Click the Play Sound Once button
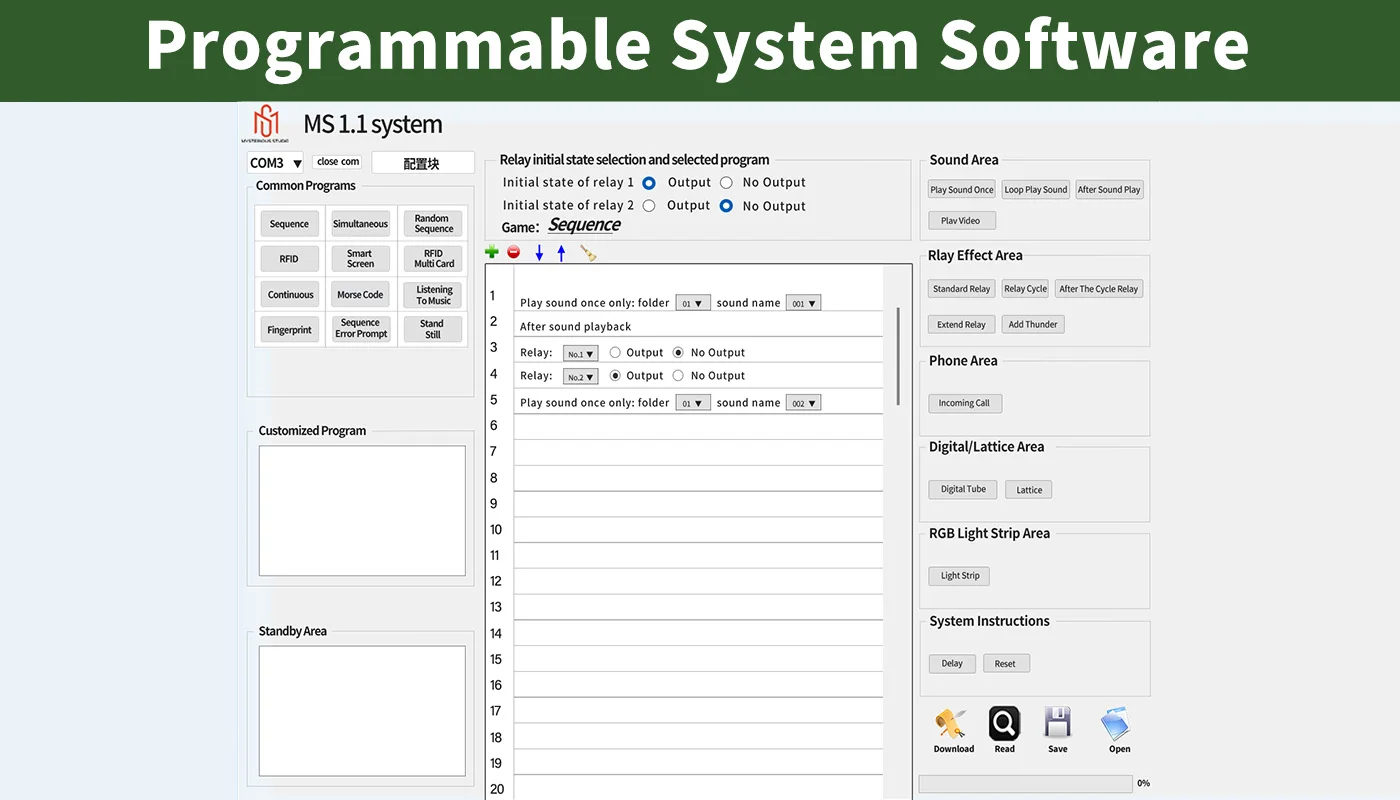The width and height of the screenshot is (1400, 800). coord(962,189)
